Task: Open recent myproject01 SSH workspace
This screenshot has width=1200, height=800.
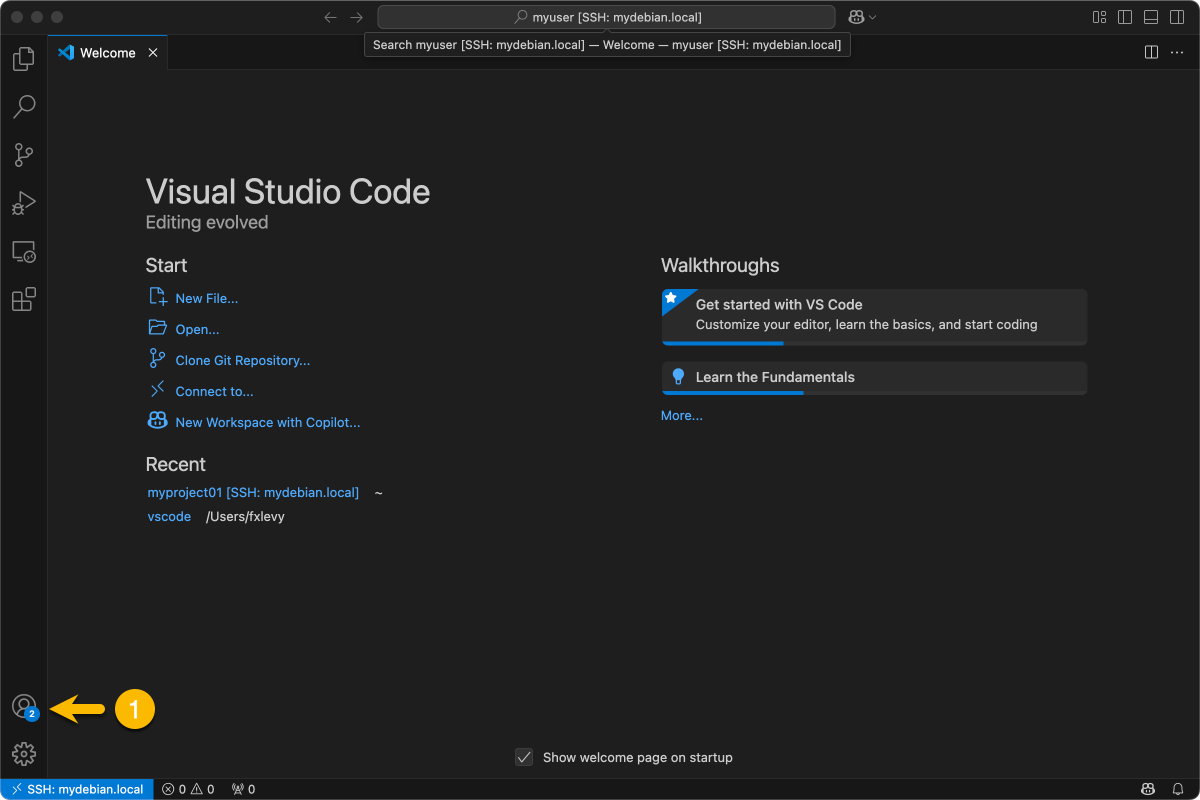Action: 252,492
